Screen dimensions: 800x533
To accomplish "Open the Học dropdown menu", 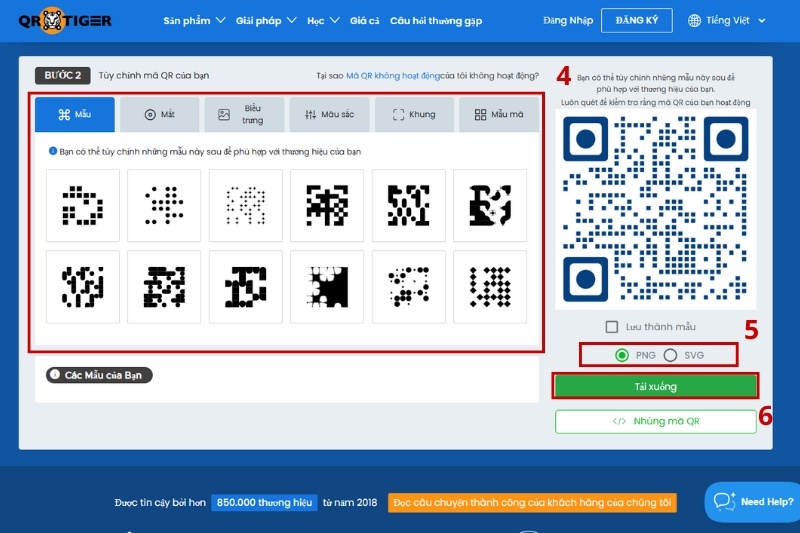I will click(x=323, y=20).
